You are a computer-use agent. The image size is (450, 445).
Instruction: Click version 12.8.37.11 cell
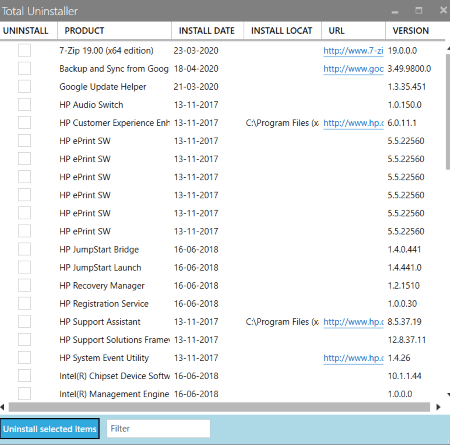pos(407,340)
